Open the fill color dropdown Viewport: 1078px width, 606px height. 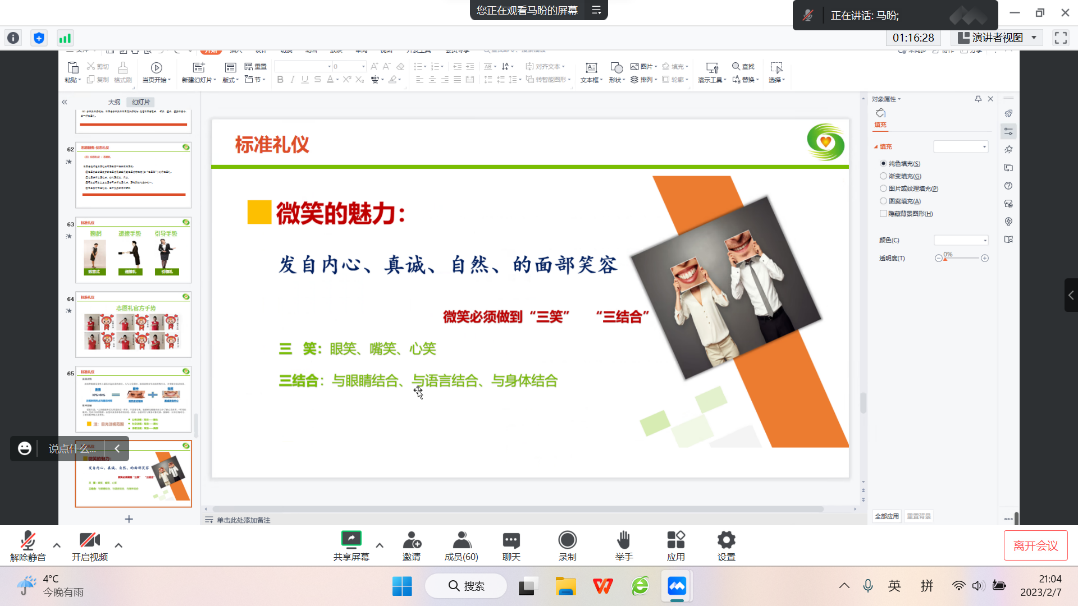click(x=960, y=240)
